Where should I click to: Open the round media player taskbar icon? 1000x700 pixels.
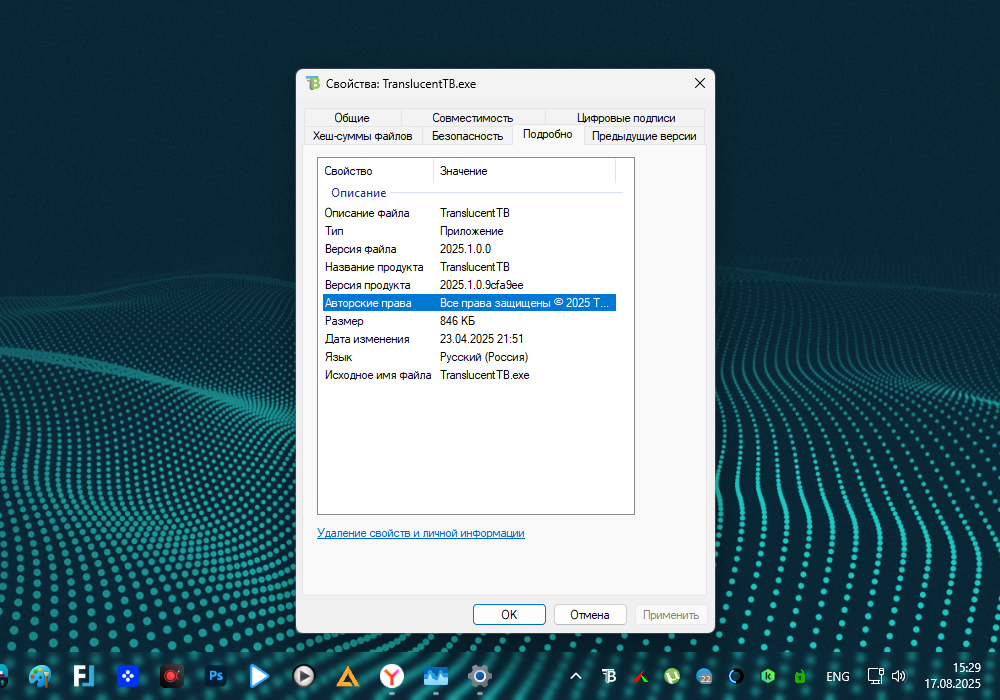[x=304, y=676]
